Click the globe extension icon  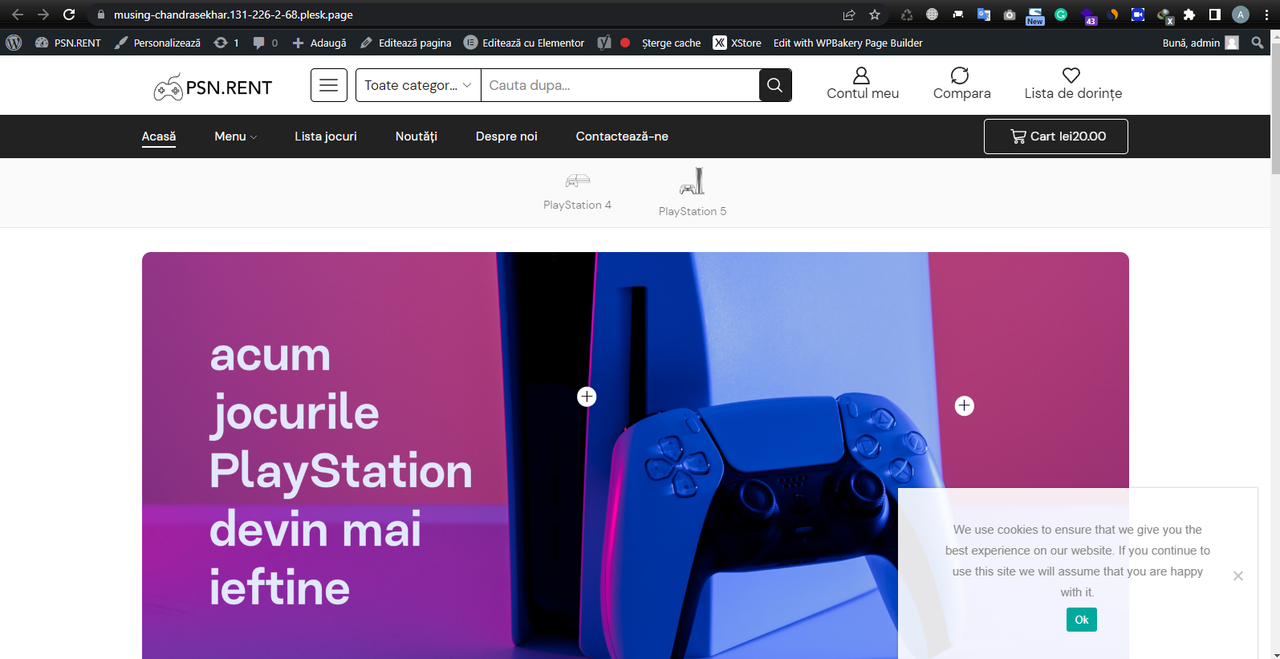932,15
